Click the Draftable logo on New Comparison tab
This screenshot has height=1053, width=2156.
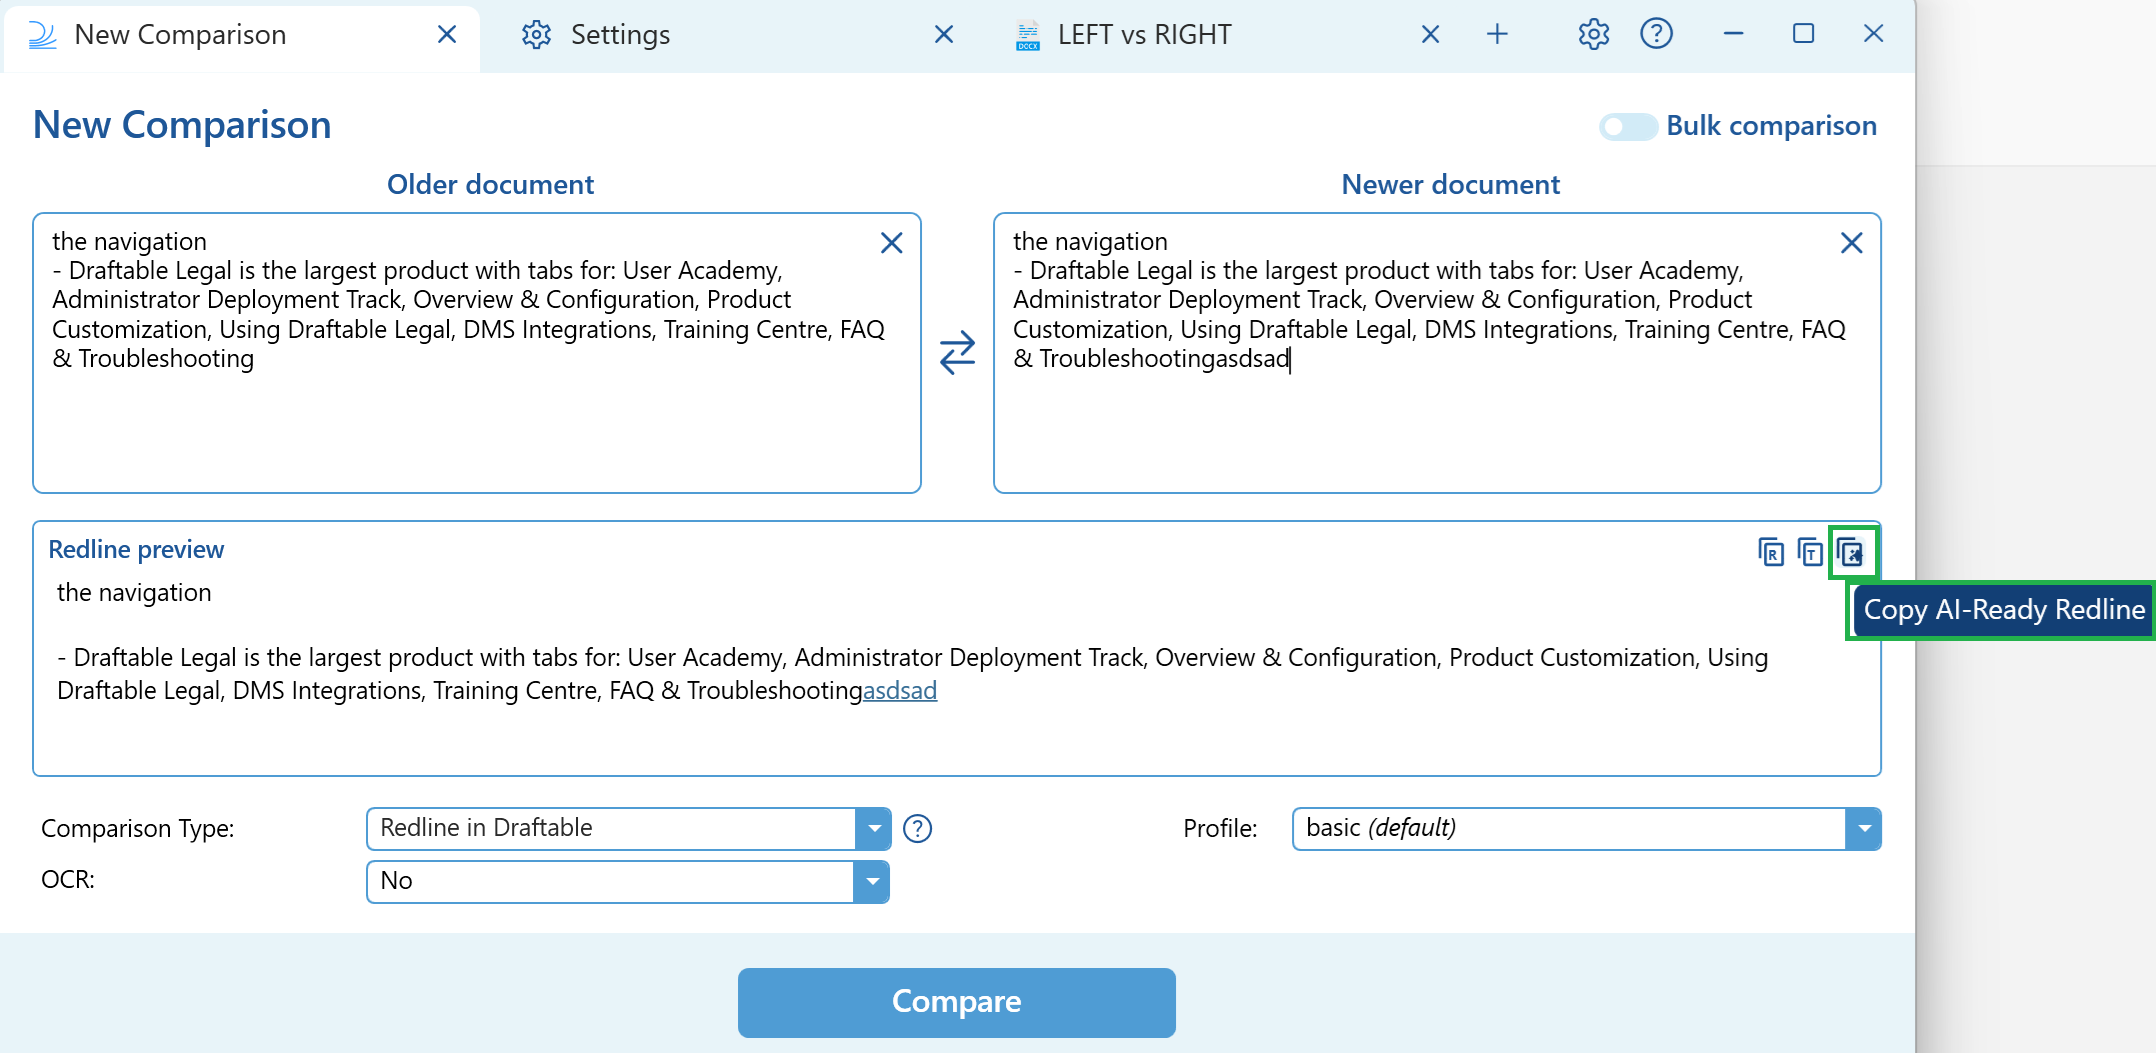coord(42,35)
